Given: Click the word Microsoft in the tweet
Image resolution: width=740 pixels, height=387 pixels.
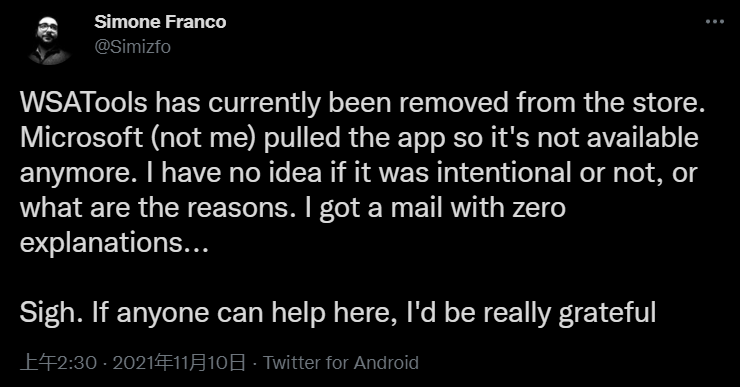Looking at the screenshot, I should pos(82,137).
